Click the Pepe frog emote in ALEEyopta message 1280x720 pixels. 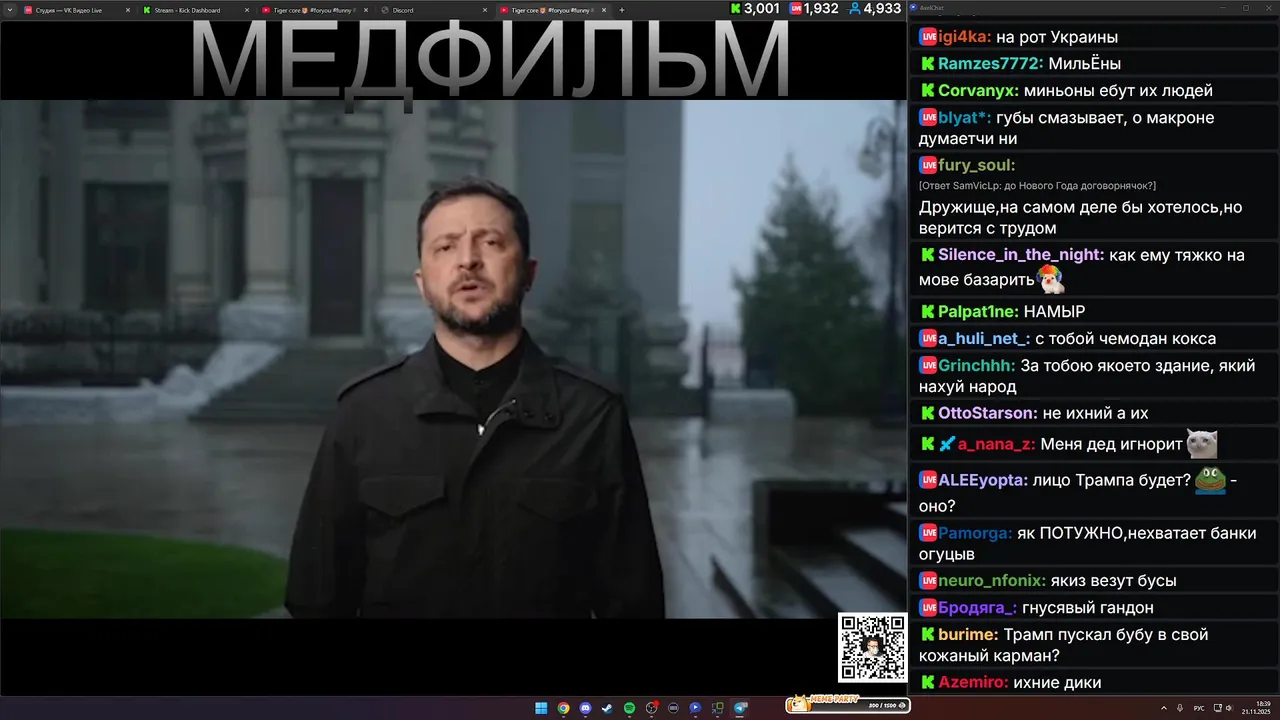[x=1210, y=479]
